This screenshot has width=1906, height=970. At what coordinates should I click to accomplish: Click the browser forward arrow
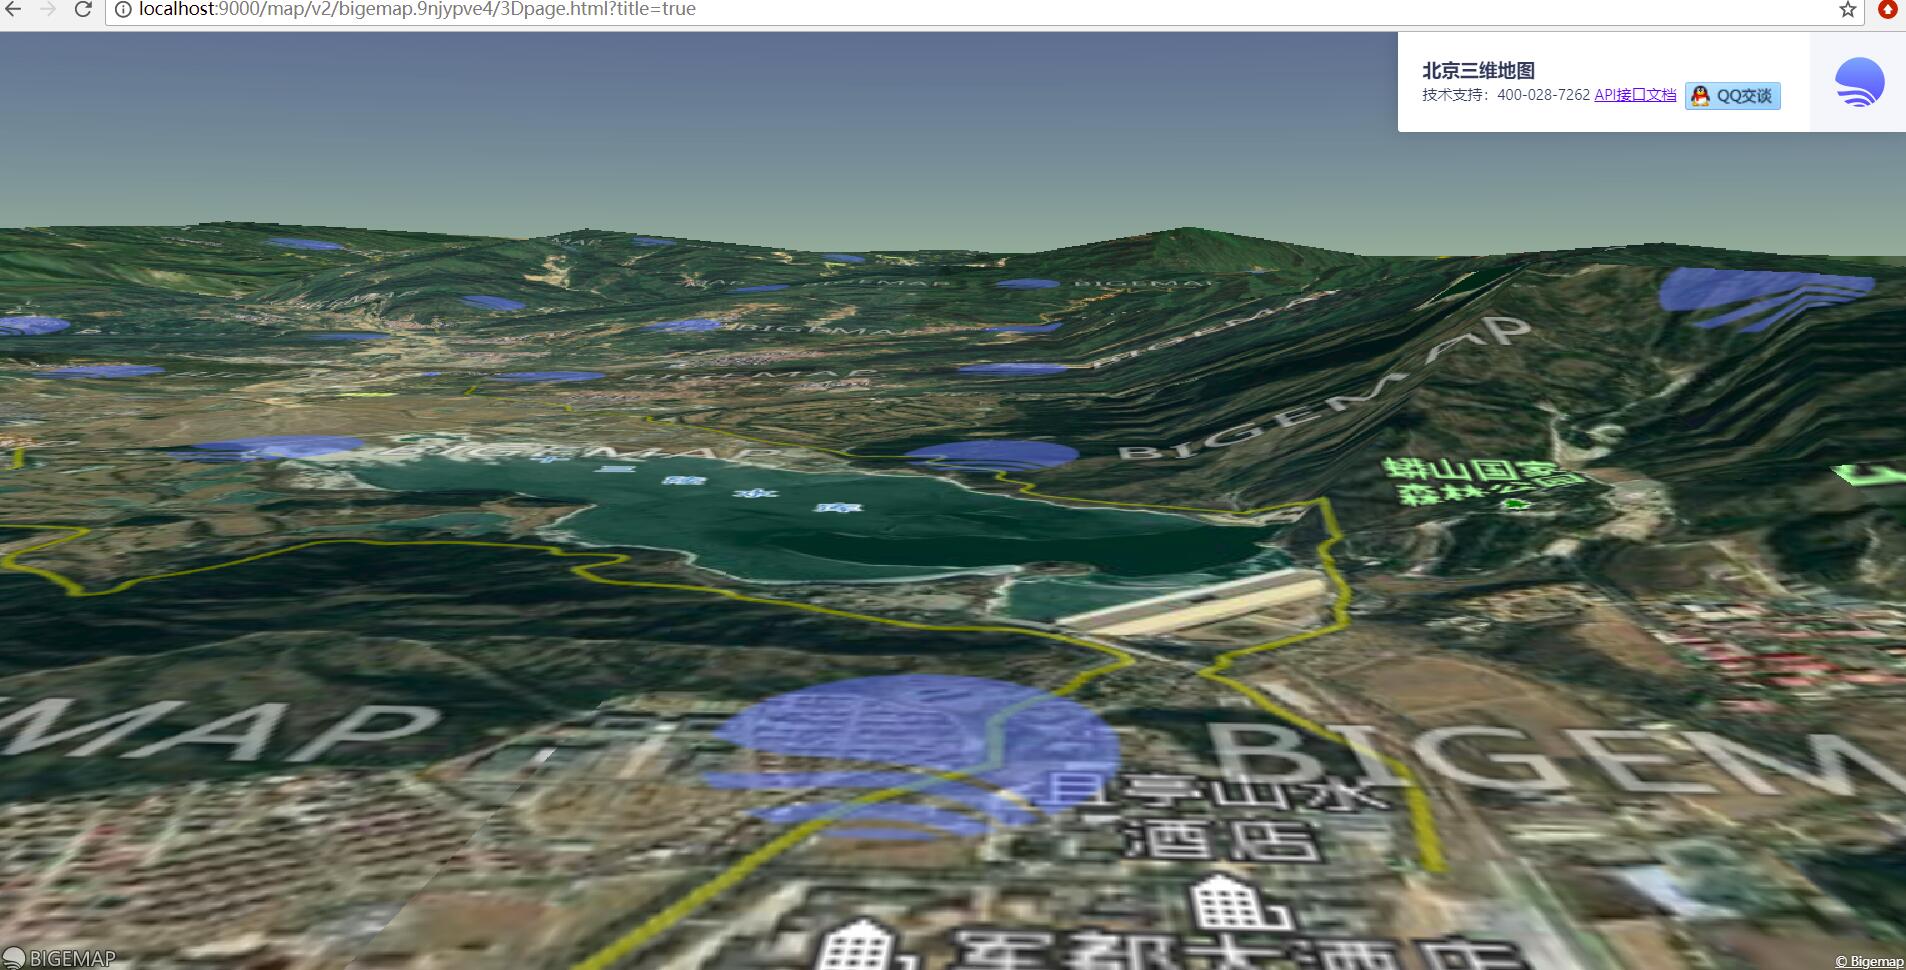pyautogui.click(x=48, y=10)
